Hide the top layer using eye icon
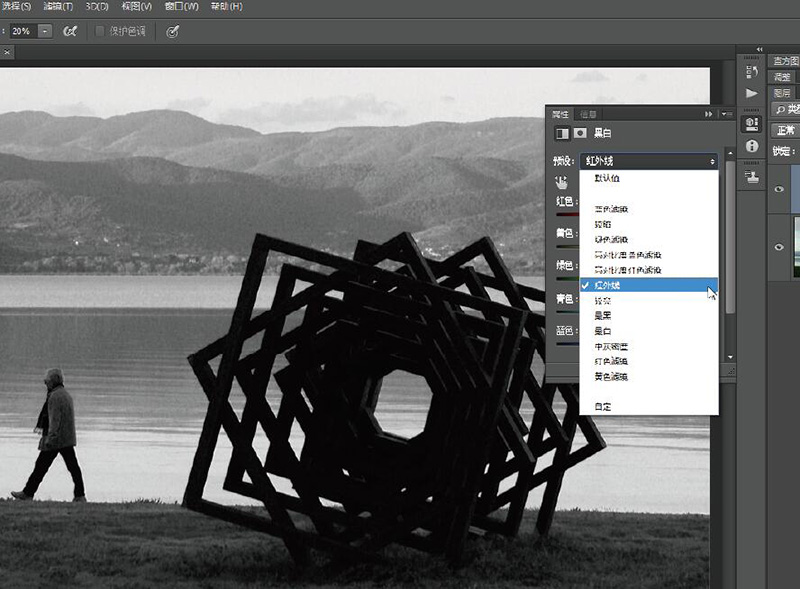Viewport: 800px width, 589px height. coord(780,190)
